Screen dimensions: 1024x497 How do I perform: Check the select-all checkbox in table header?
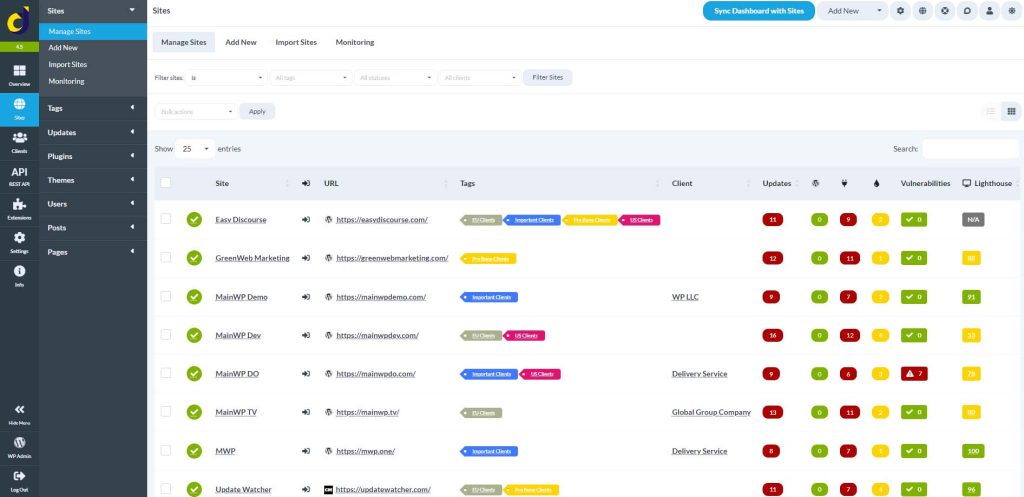click(166, 183)
